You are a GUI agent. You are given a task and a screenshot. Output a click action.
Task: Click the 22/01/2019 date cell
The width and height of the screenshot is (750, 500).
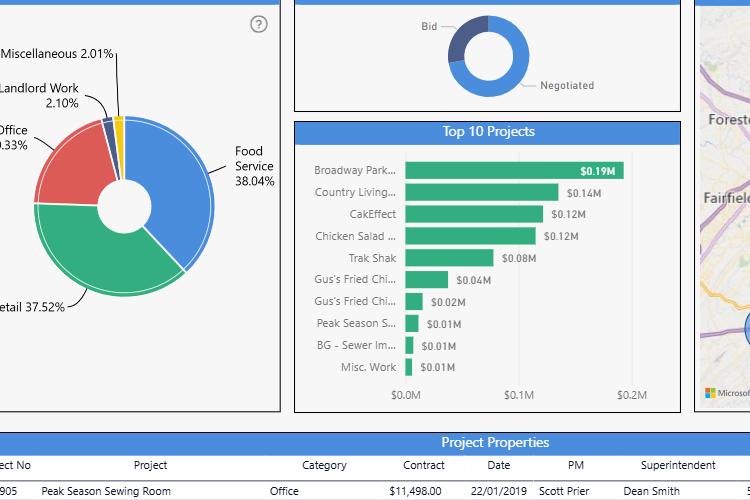click(x=498, y=491)
